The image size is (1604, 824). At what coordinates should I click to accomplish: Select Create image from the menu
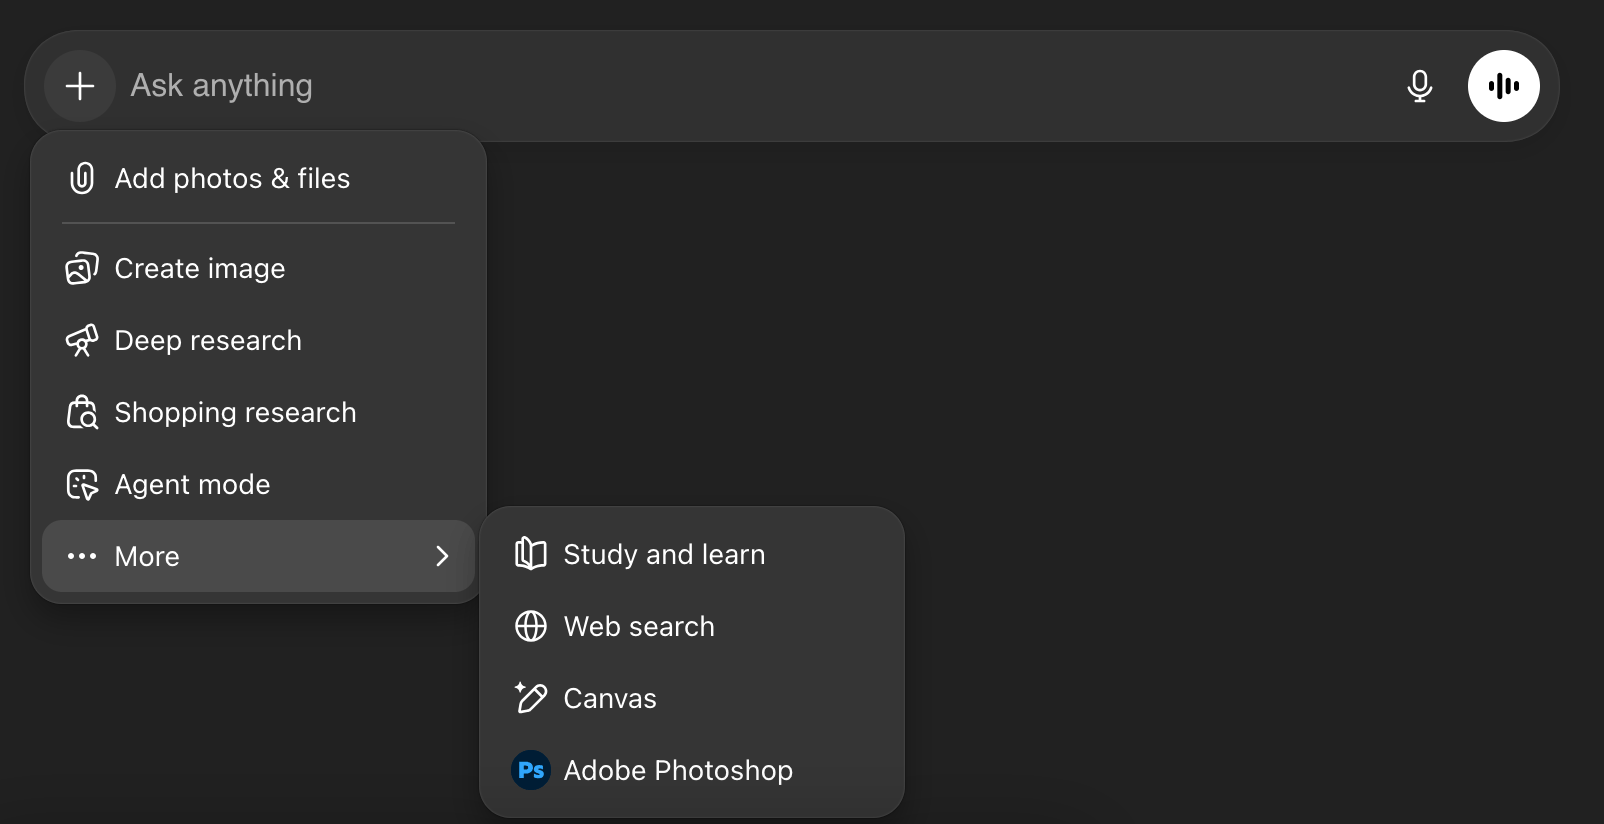(x=200, y=268)
